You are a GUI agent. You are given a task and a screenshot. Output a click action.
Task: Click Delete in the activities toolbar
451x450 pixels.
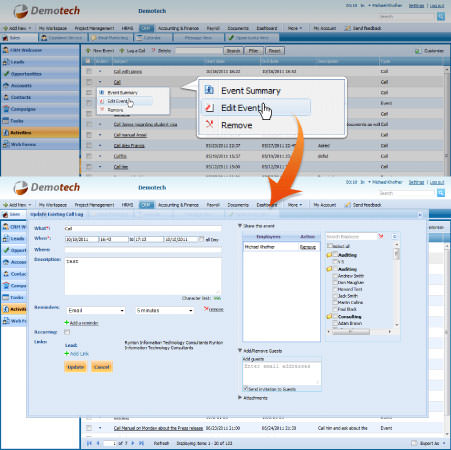(x=161, y=51)
